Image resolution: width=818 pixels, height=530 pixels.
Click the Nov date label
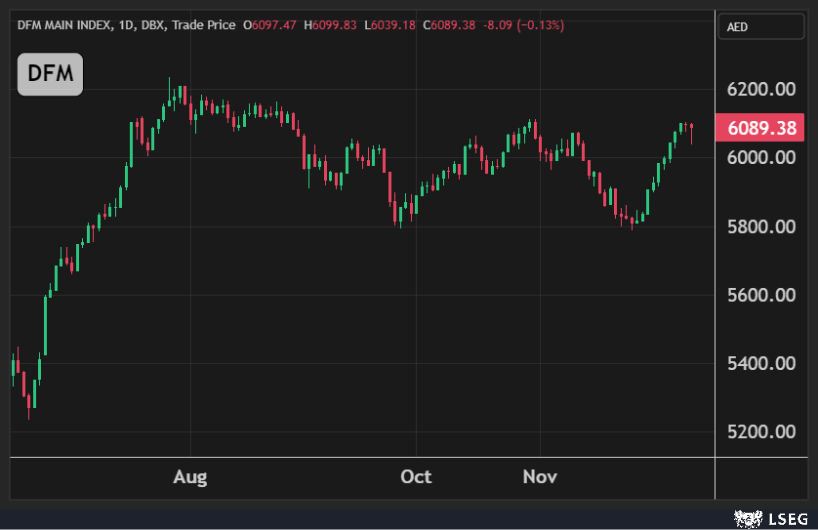[x=540, y=476]
